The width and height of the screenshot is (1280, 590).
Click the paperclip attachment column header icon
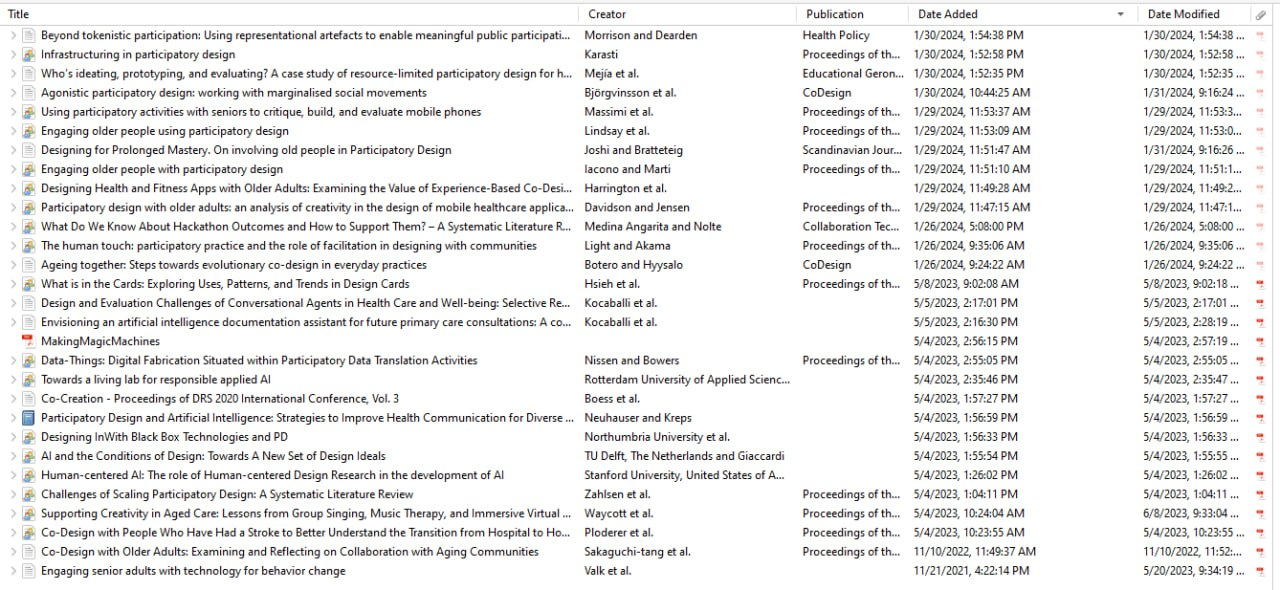1261,15
